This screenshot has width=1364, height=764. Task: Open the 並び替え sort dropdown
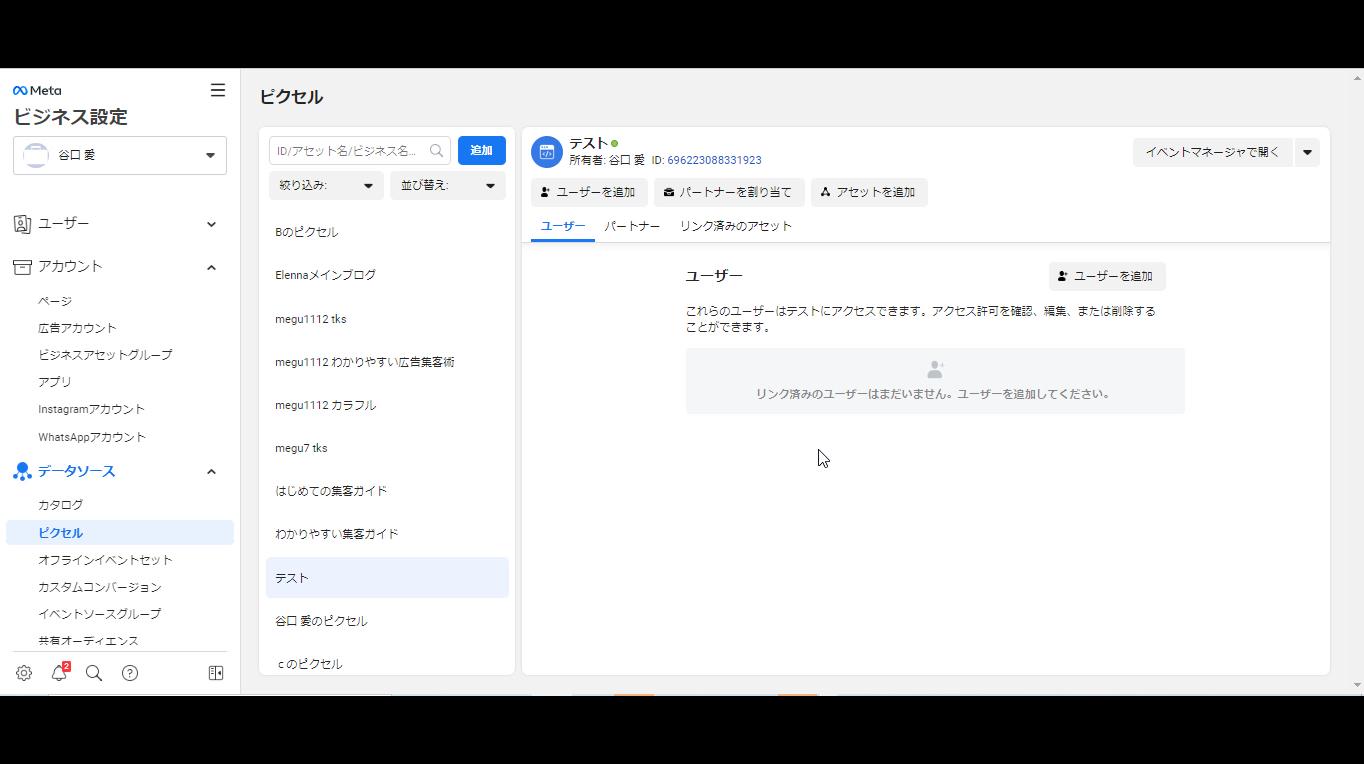tap(448, 185)
